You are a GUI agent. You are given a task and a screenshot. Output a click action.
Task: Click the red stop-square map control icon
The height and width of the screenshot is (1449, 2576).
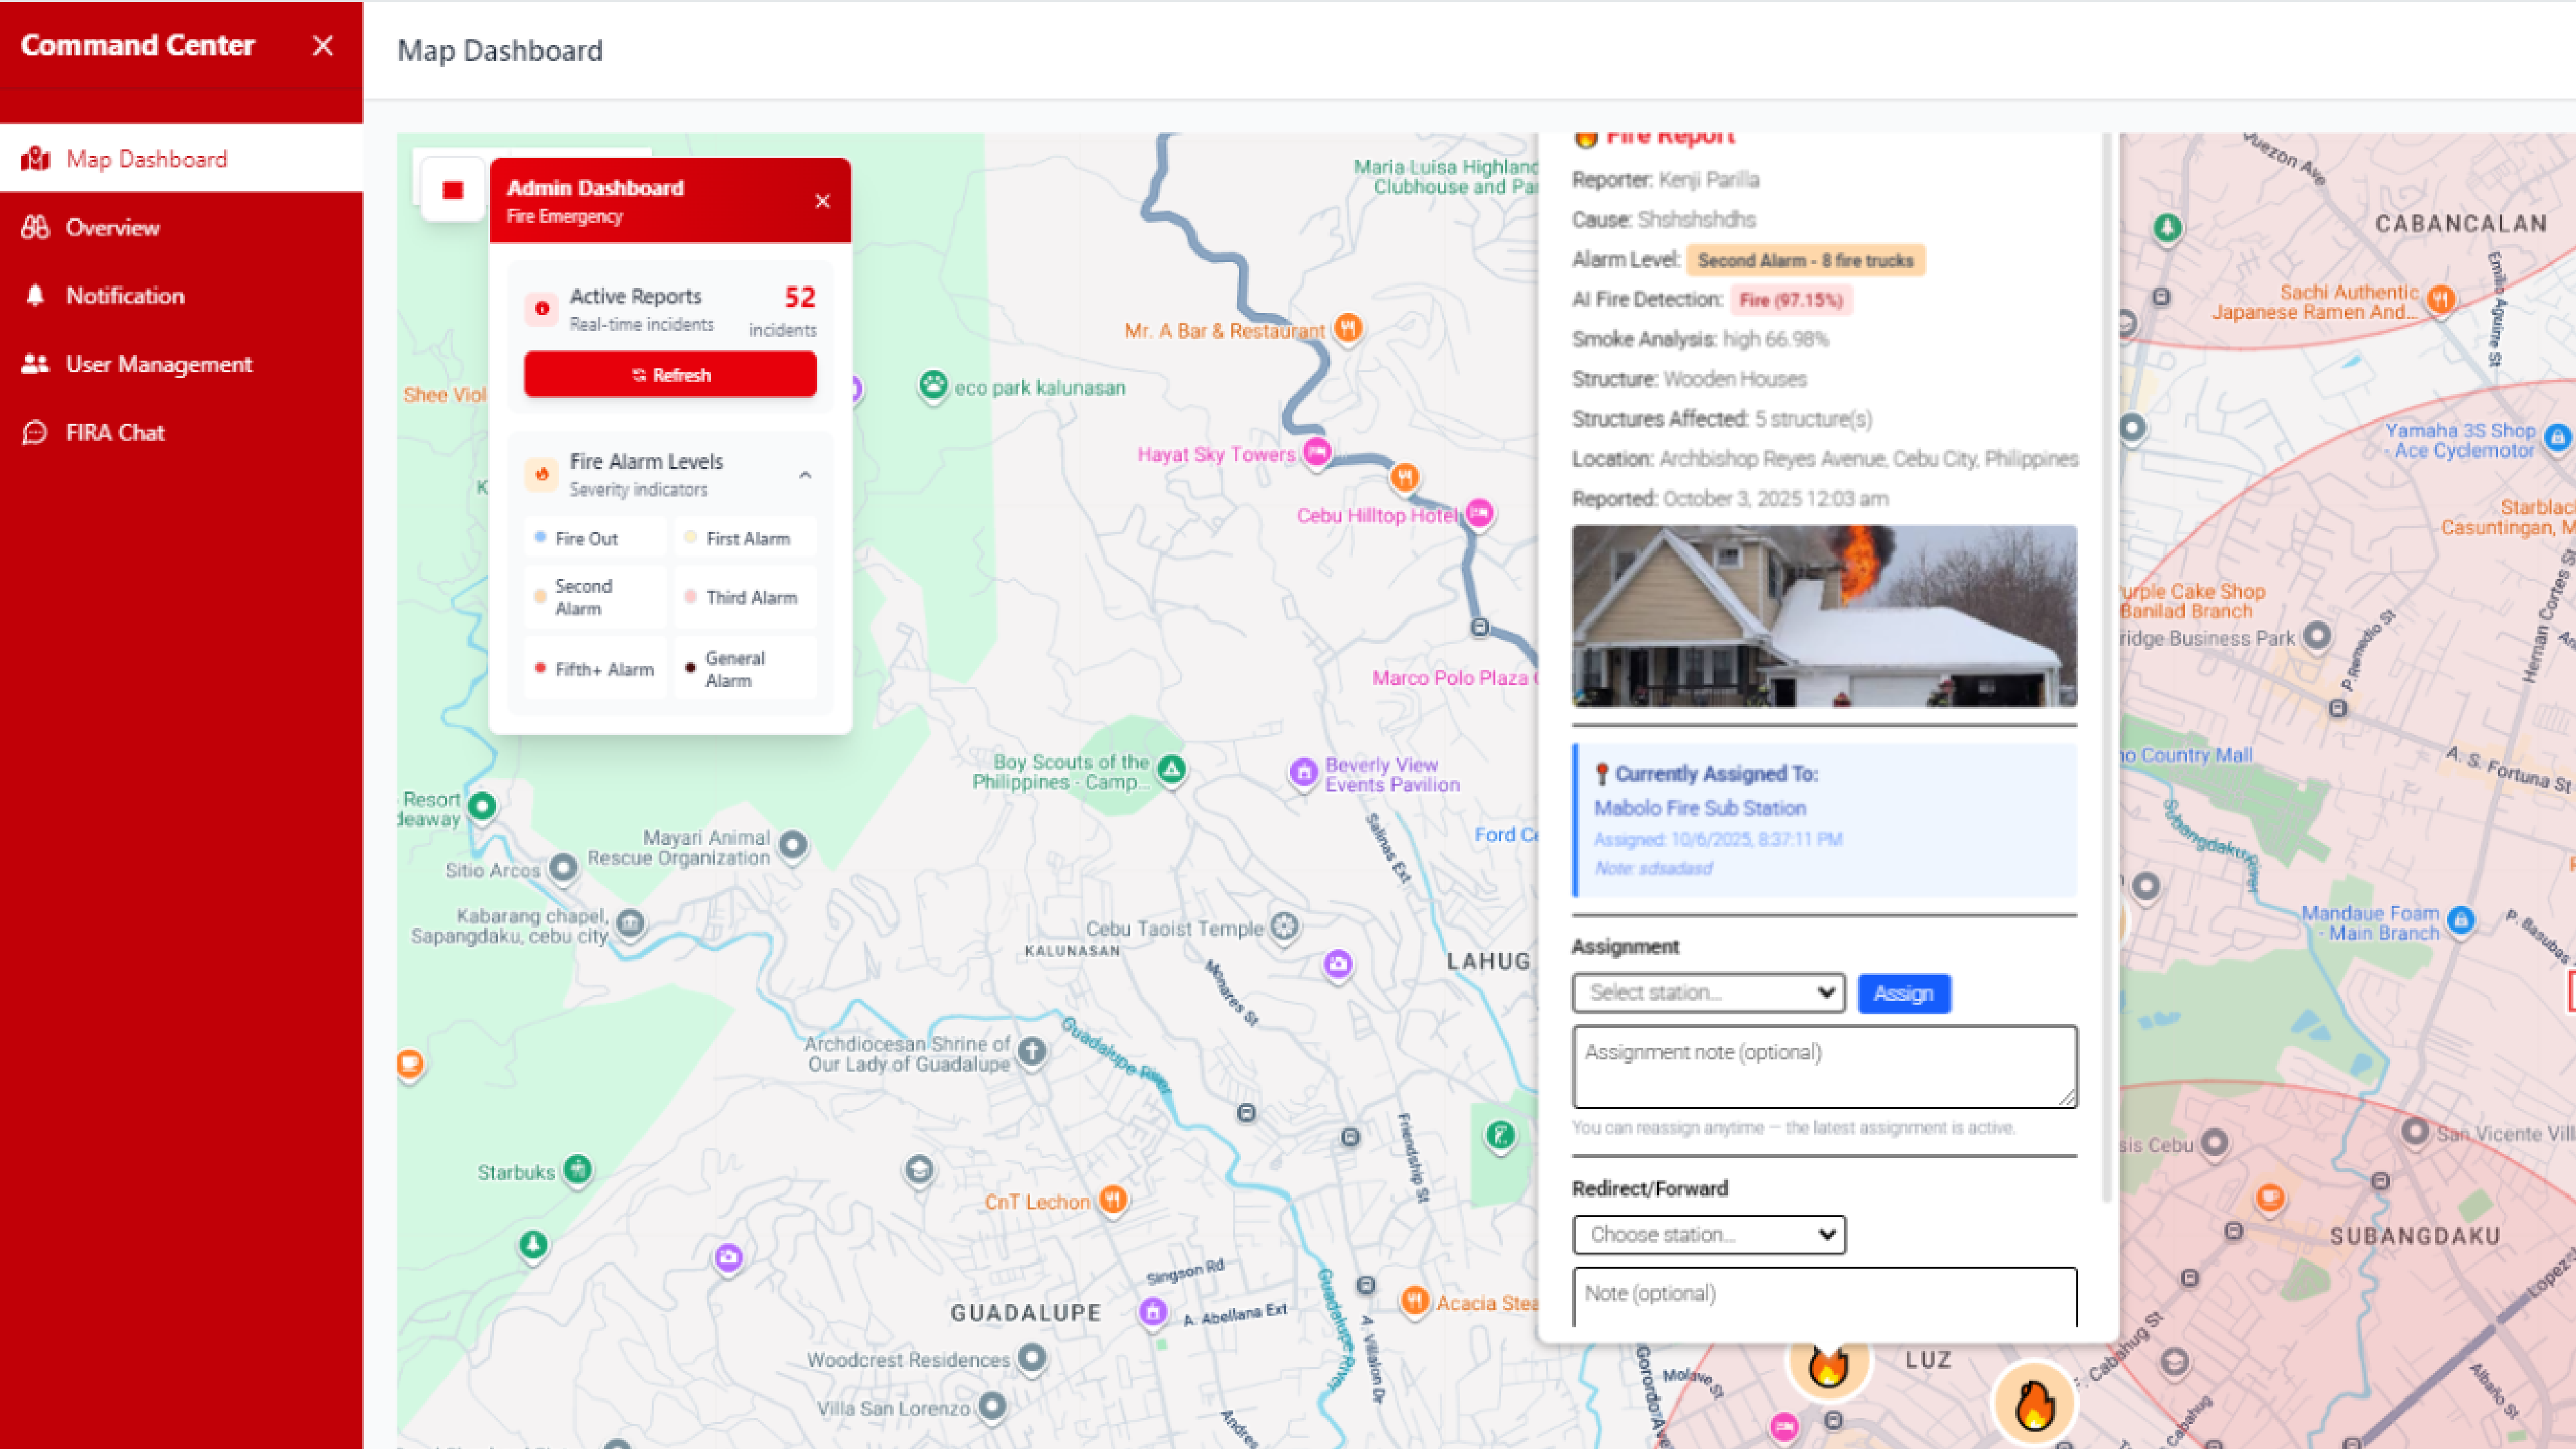coord(452,190)
